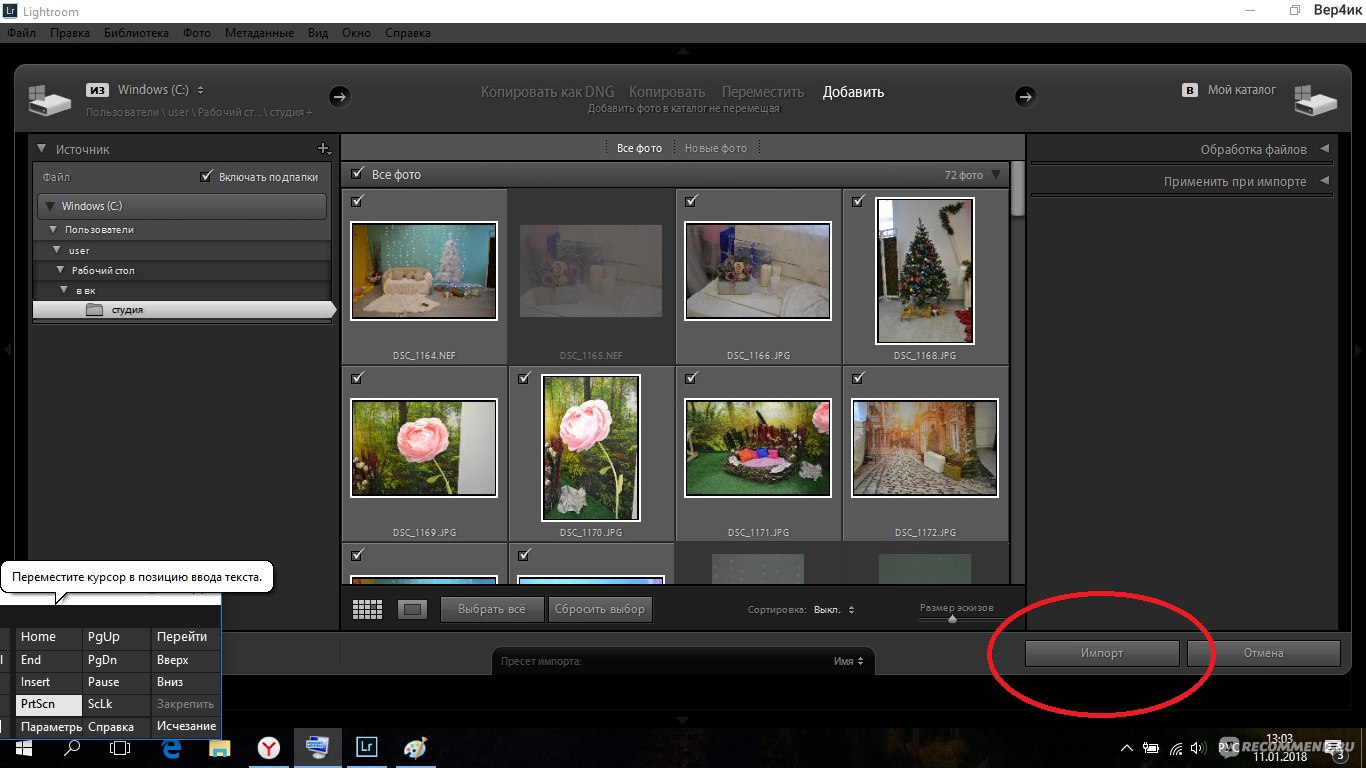
Task: Open Paint from the taskbar
Action: 415,747
